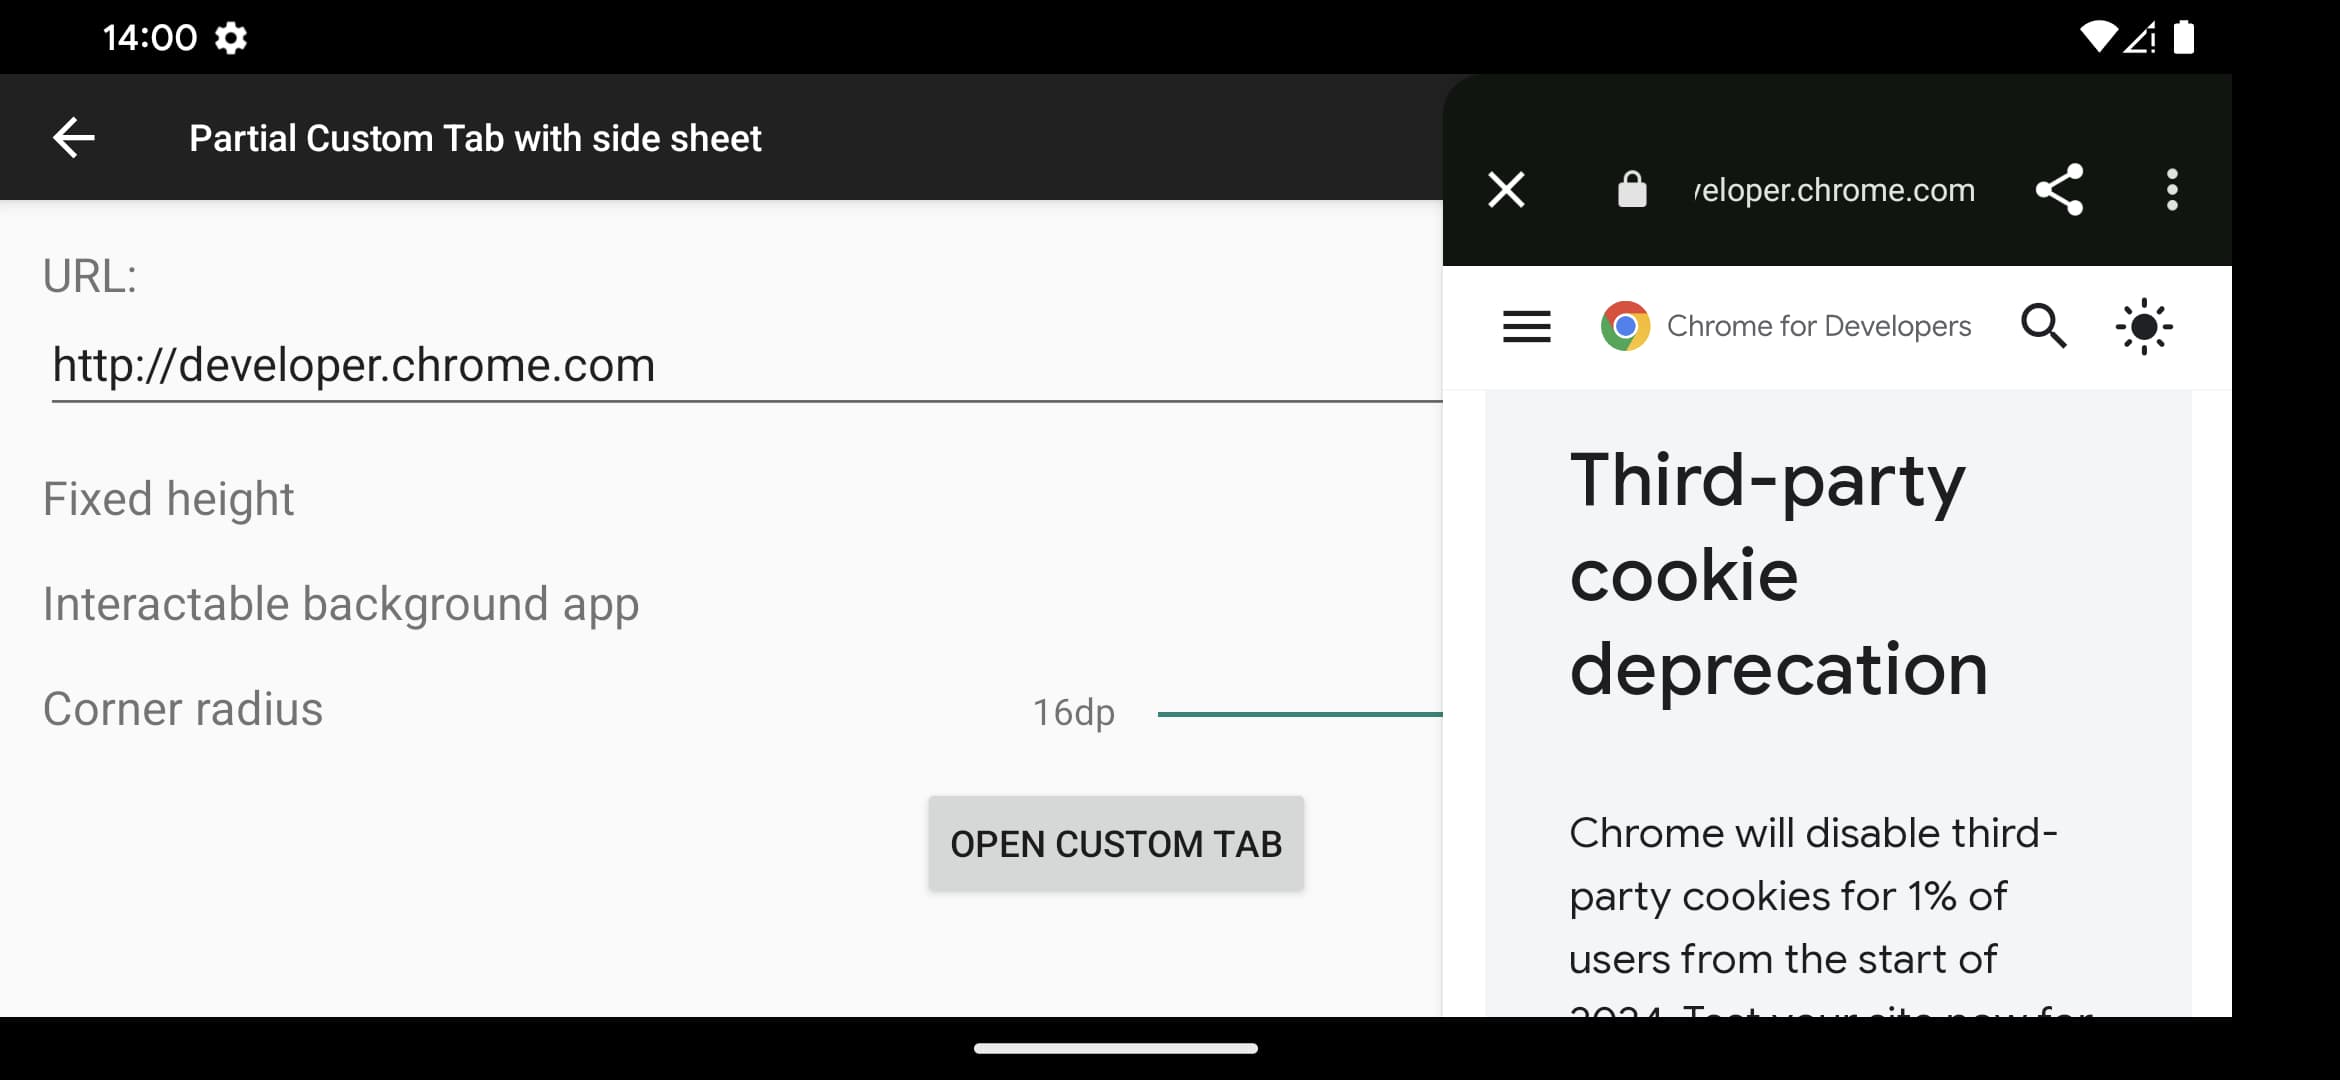
Task: Toggle the Interactable background app setting
Action: click(342, 603)
